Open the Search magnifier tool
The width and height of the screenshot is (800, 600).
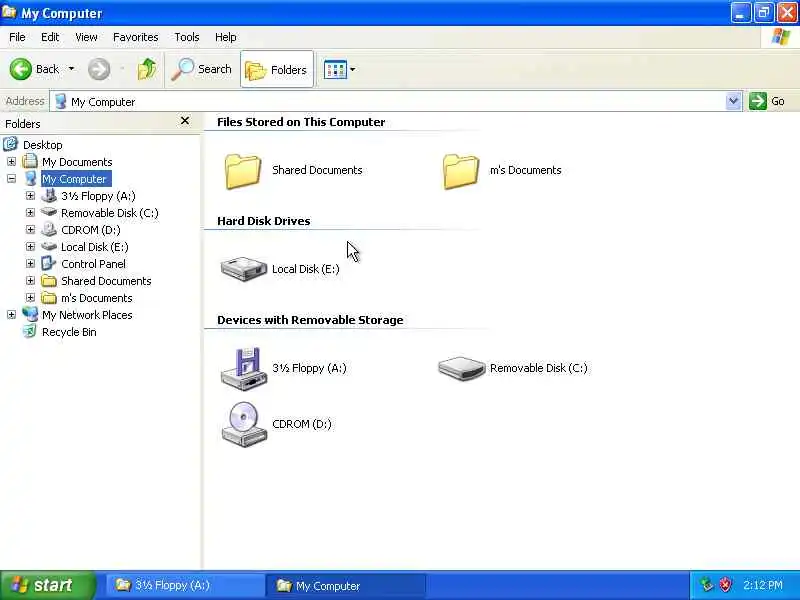[x=202, y=69]
